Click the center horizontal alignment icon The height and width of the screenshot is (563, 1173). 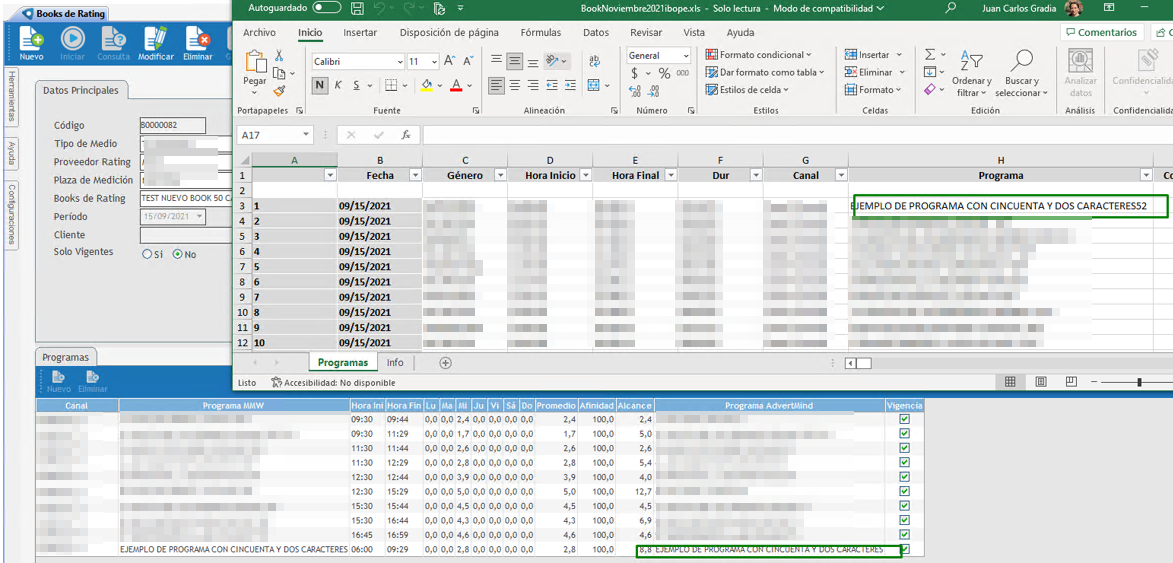pyautogui.click(x=514, y=85)
